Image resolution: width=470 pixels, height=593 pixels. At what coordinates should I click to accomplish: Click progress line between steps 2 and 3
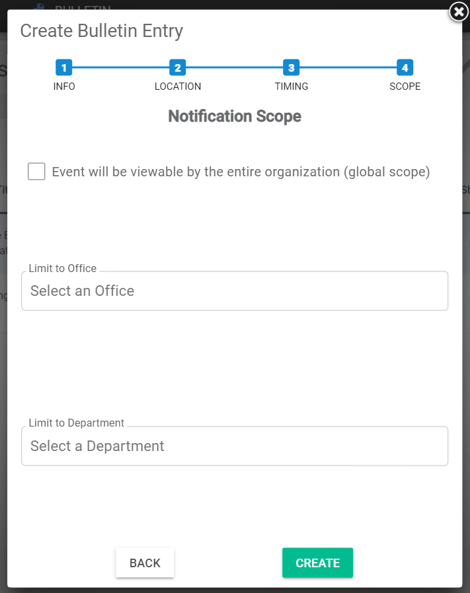click(234, 68)
